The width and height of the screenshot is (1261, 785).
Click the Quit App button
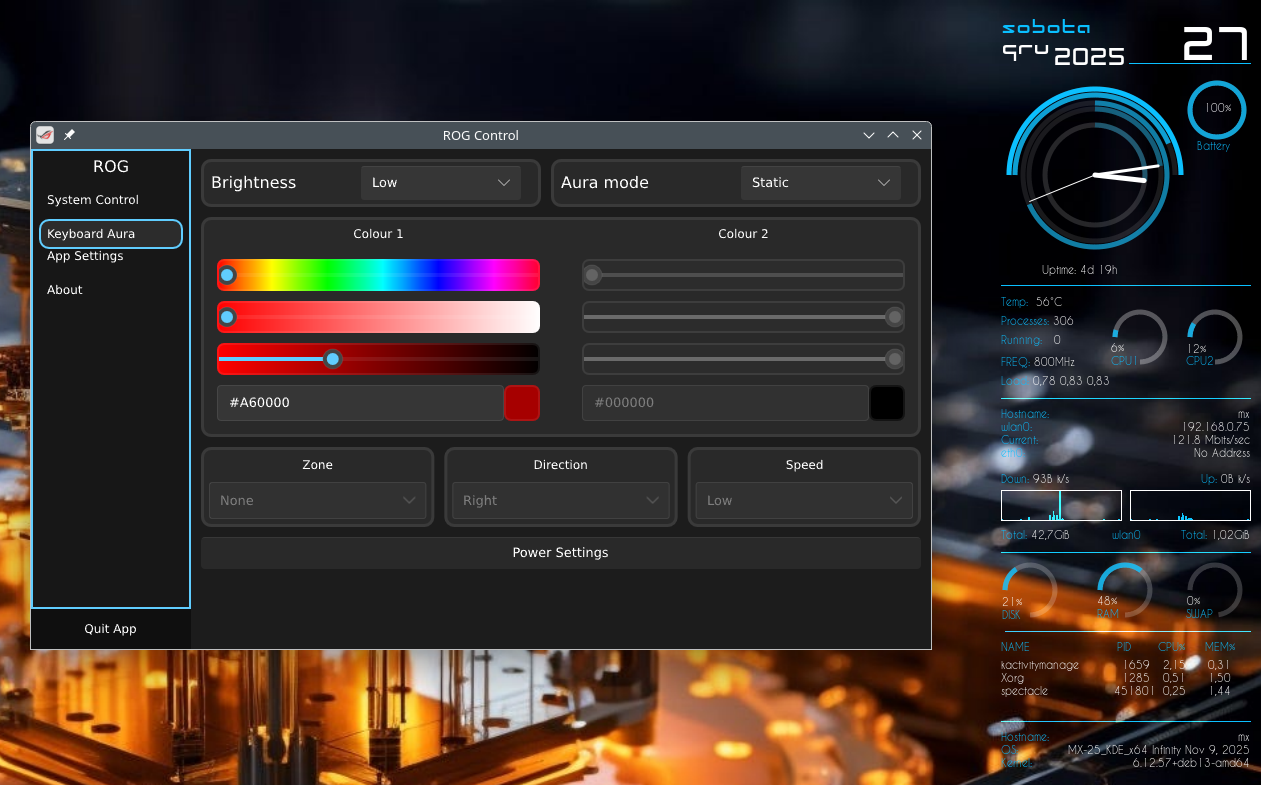coord(110,629)
